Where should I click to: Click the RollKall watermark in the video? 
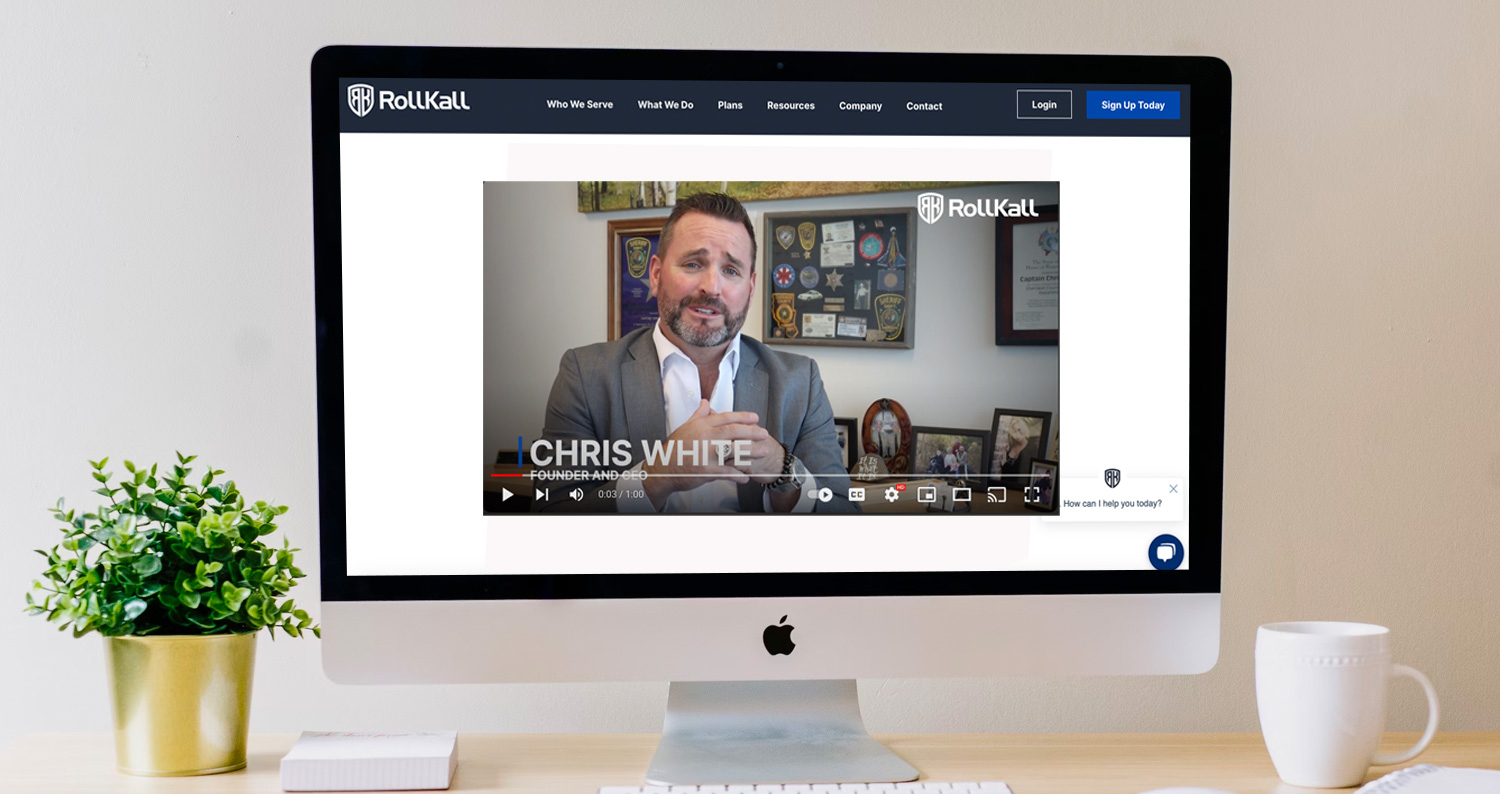(x=978, y=208)
